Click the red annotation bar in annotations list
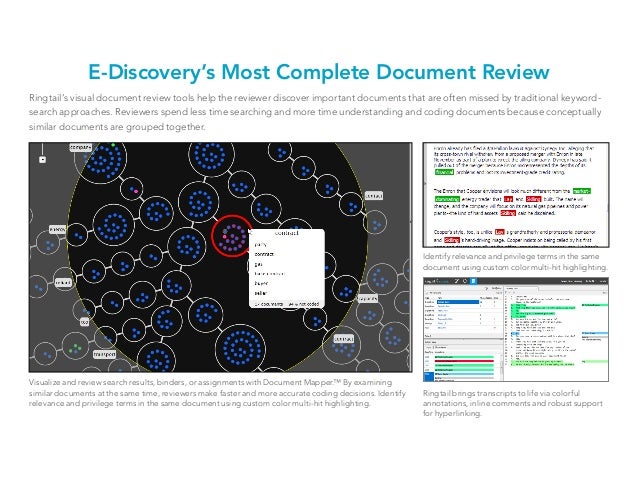 [x=464, y=361]
